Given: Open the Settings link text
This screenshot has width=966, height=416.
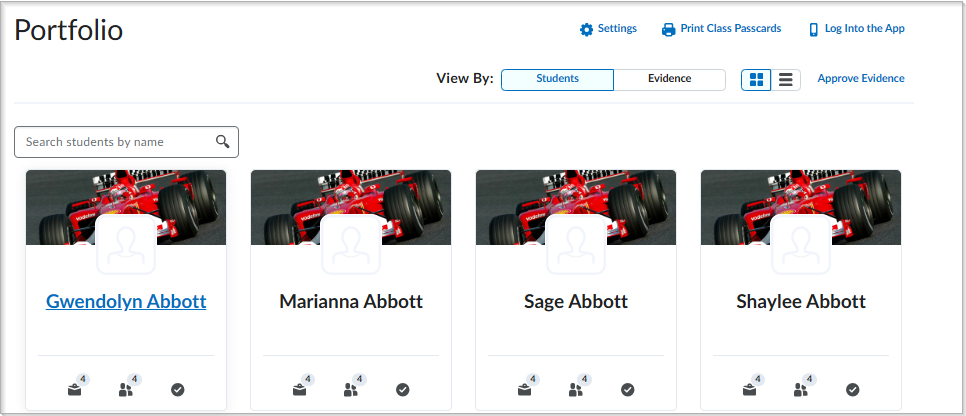Looking at the screenshot, I should pyautogui.click(x=617, y=28).
